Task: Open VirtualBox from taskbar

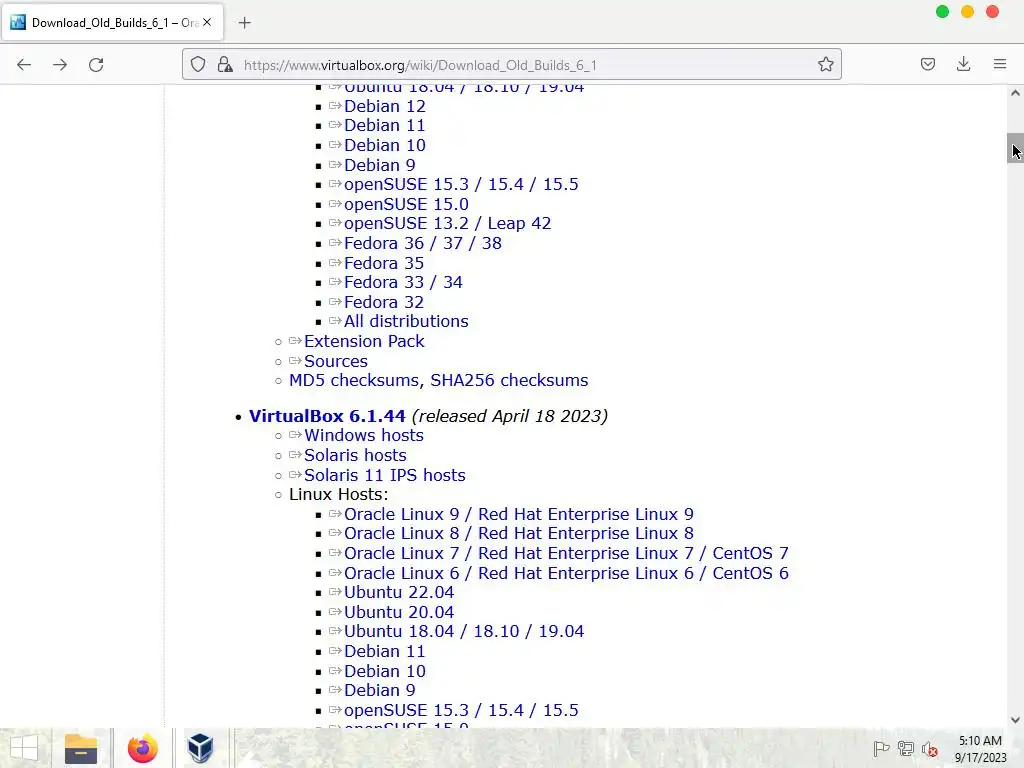Action: pos(200,748)
